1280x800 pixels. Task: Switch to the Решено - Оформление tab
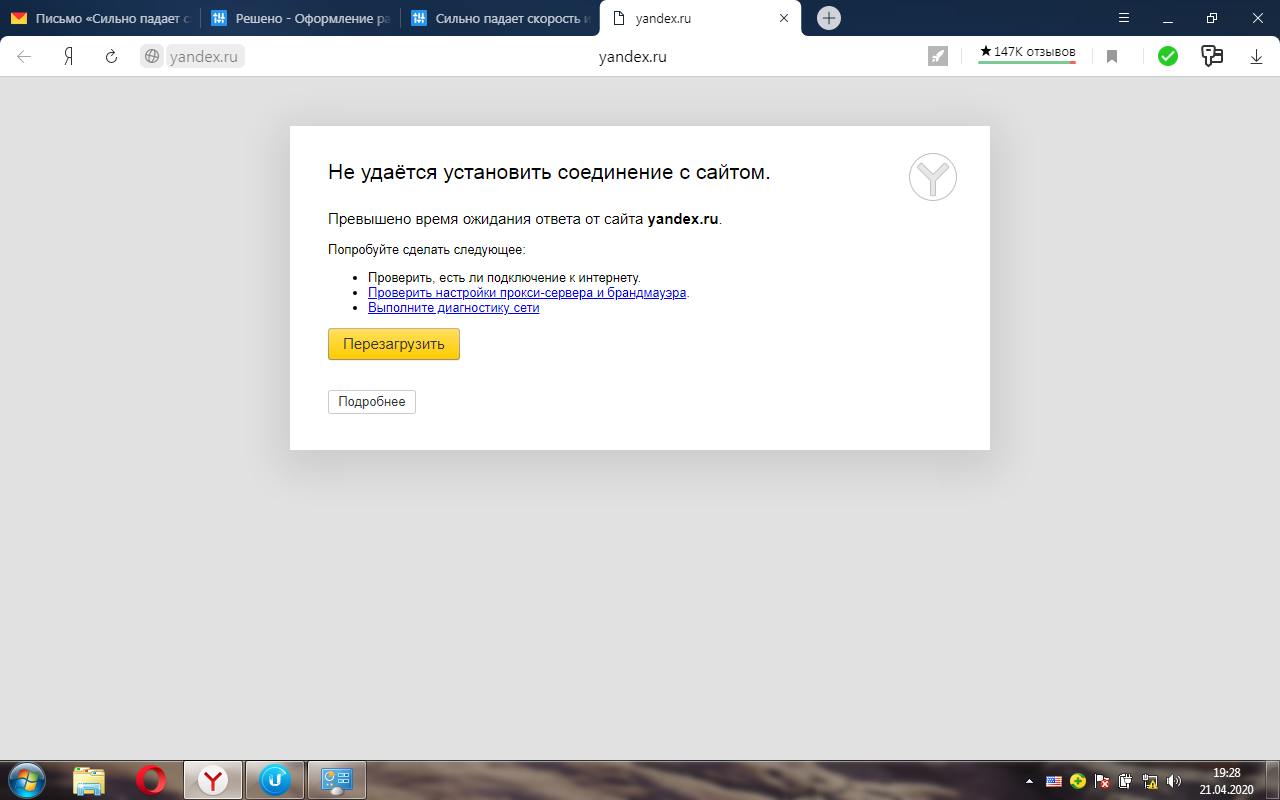(300, 18)
